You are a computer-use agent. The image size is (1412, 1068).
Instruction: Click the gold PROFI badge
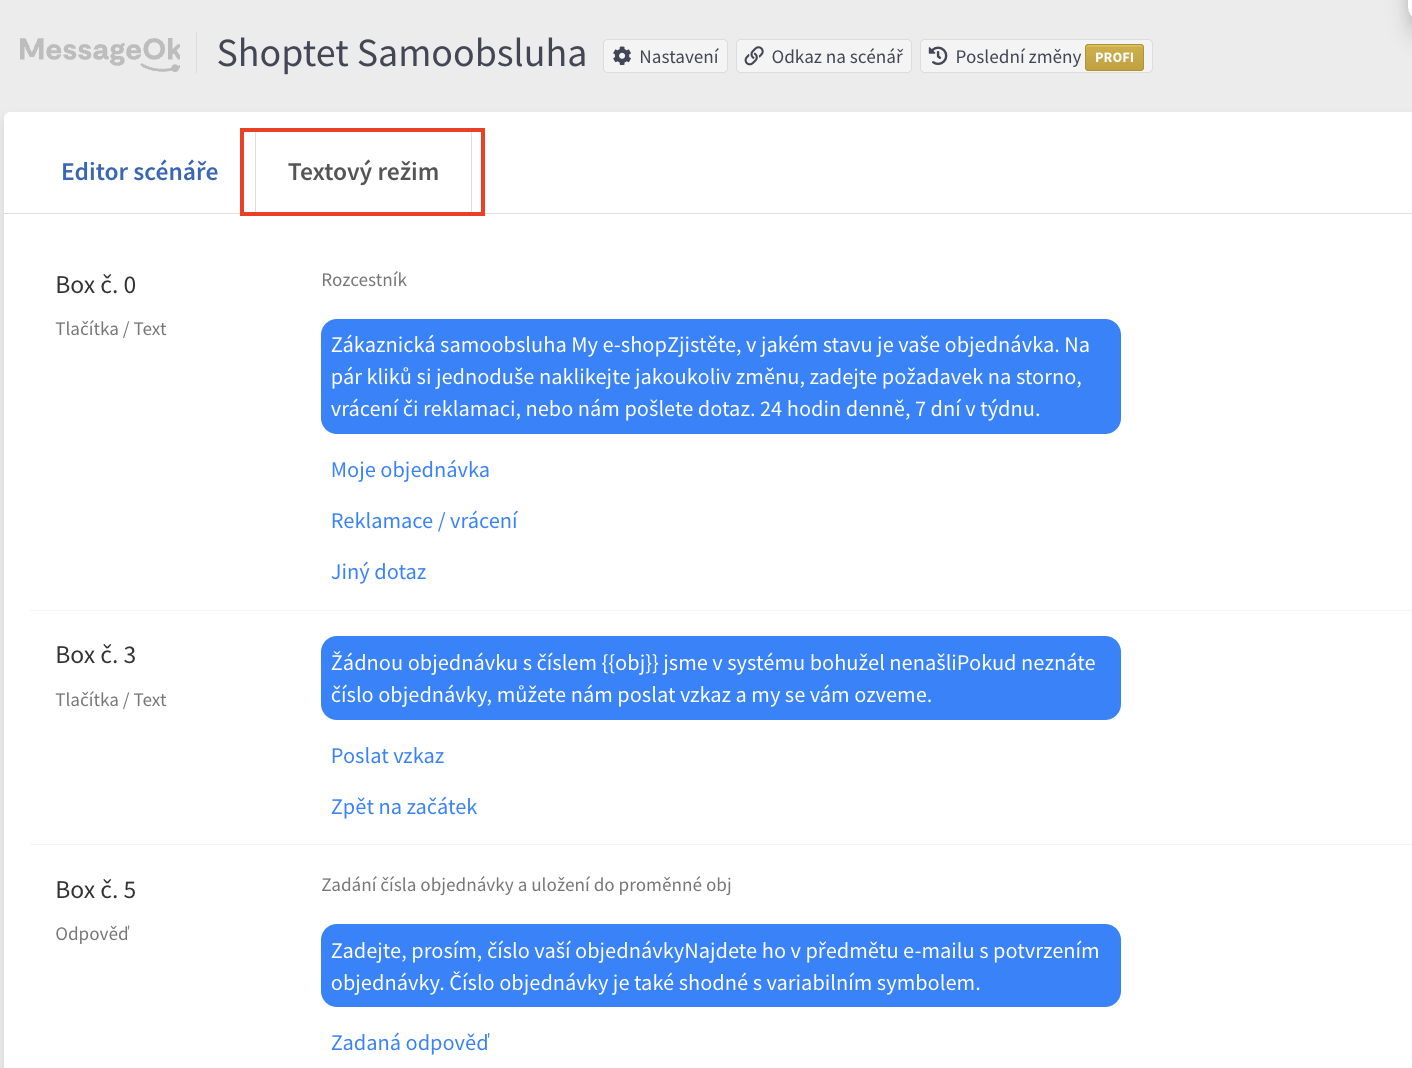click(x=1114, y=57)
